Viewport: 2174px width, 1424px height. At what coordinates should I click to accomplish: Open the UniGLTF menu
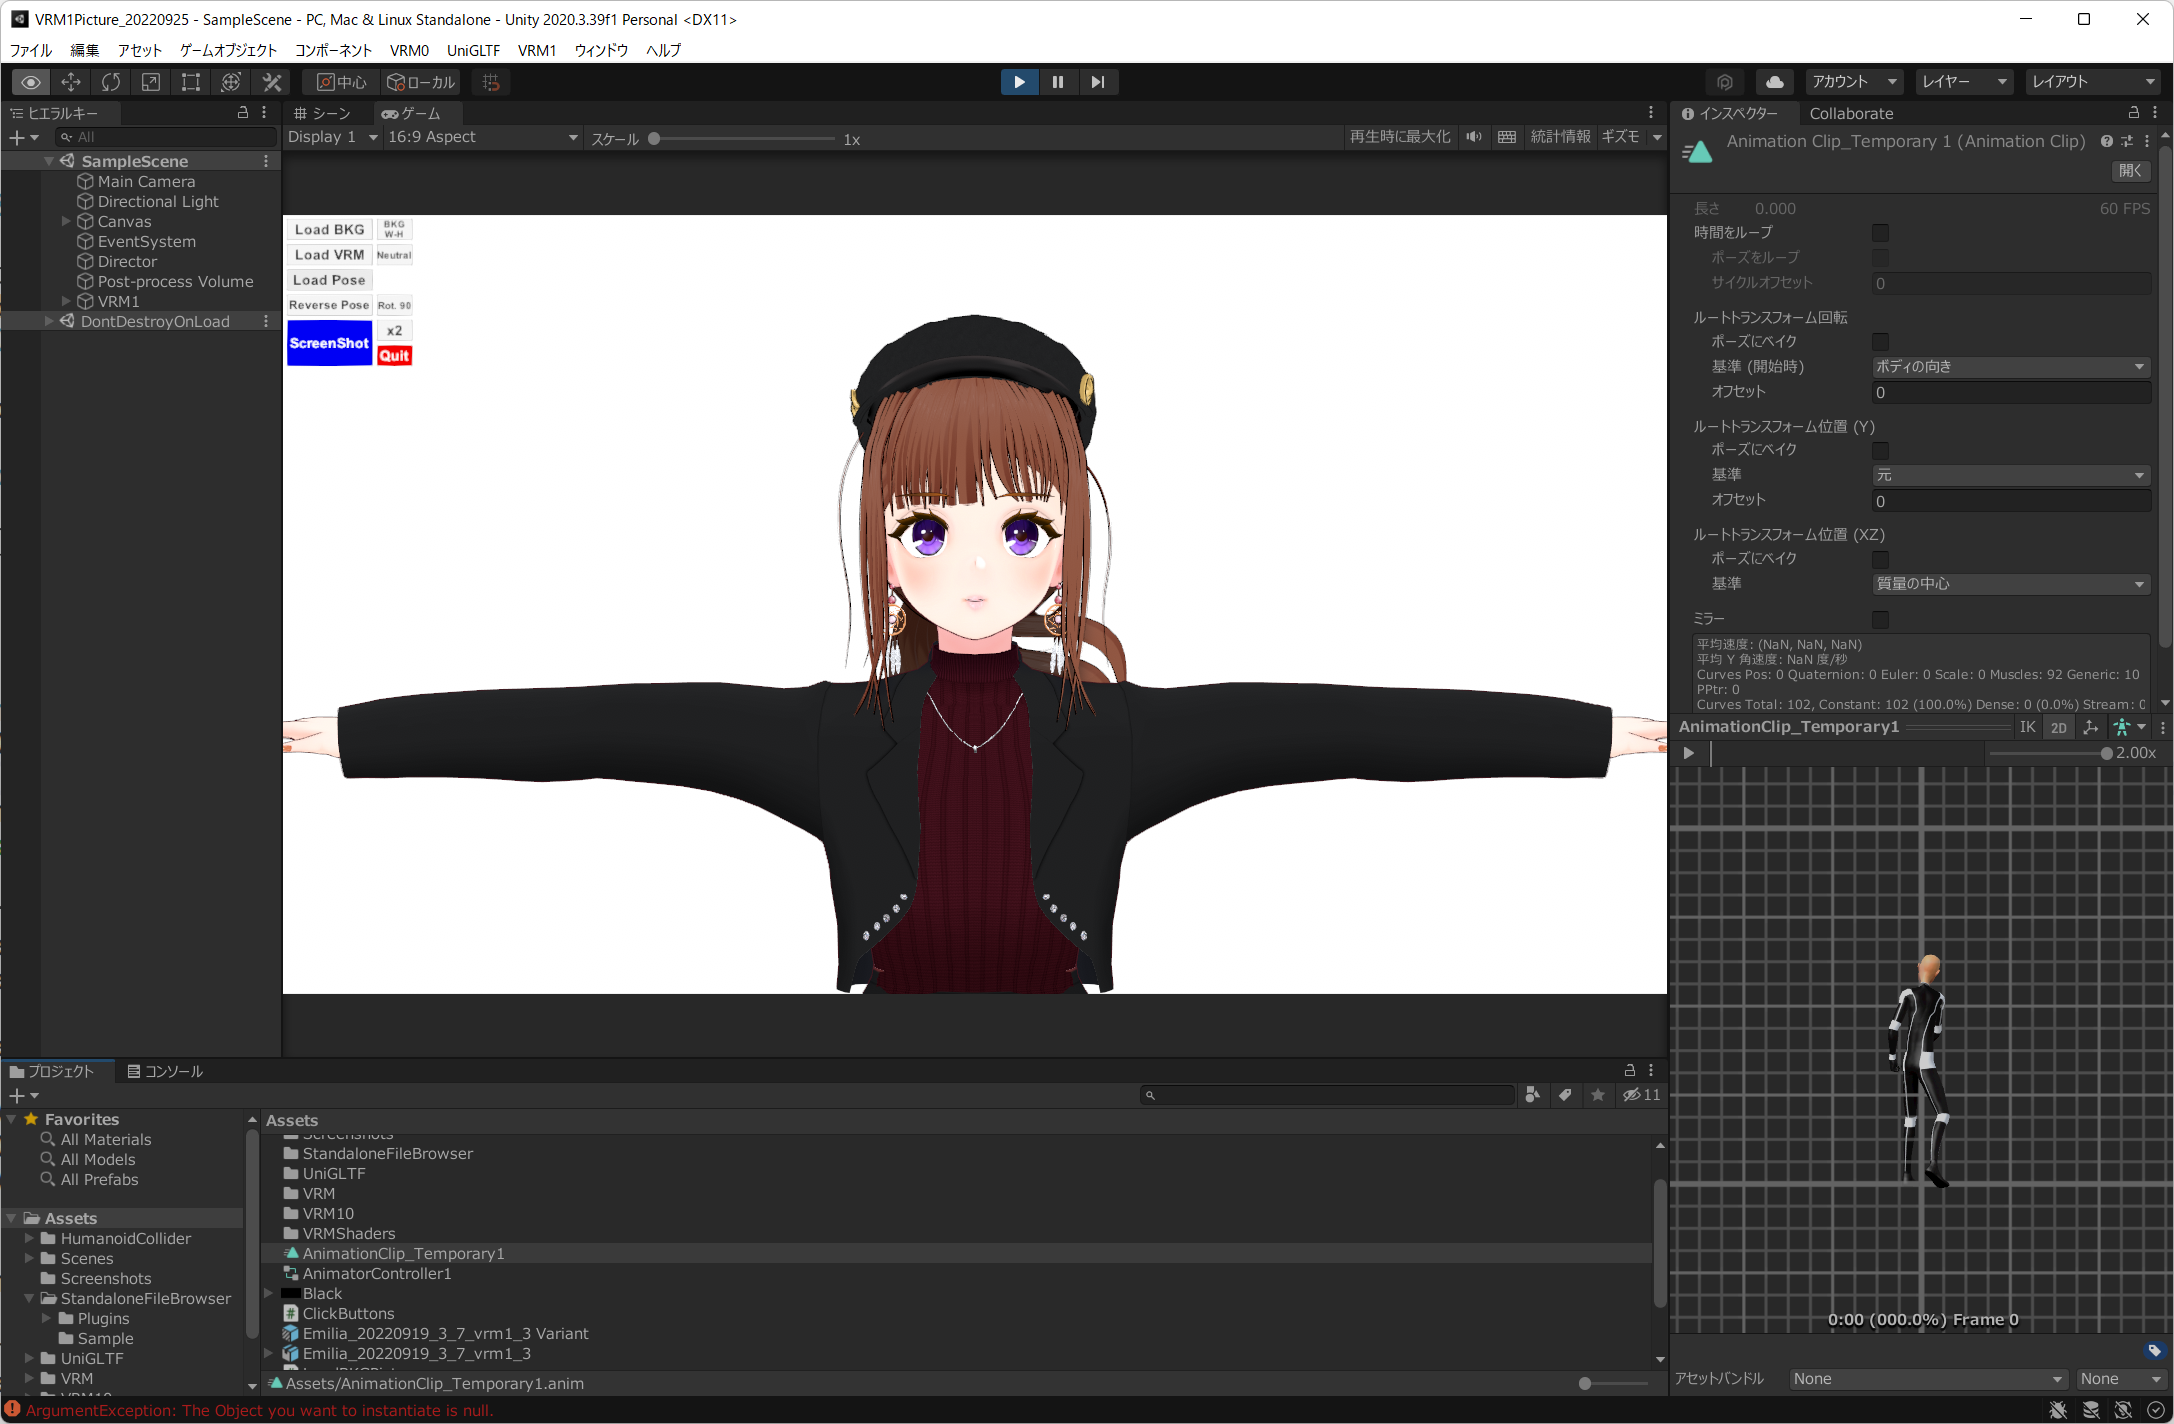[473, 50]
